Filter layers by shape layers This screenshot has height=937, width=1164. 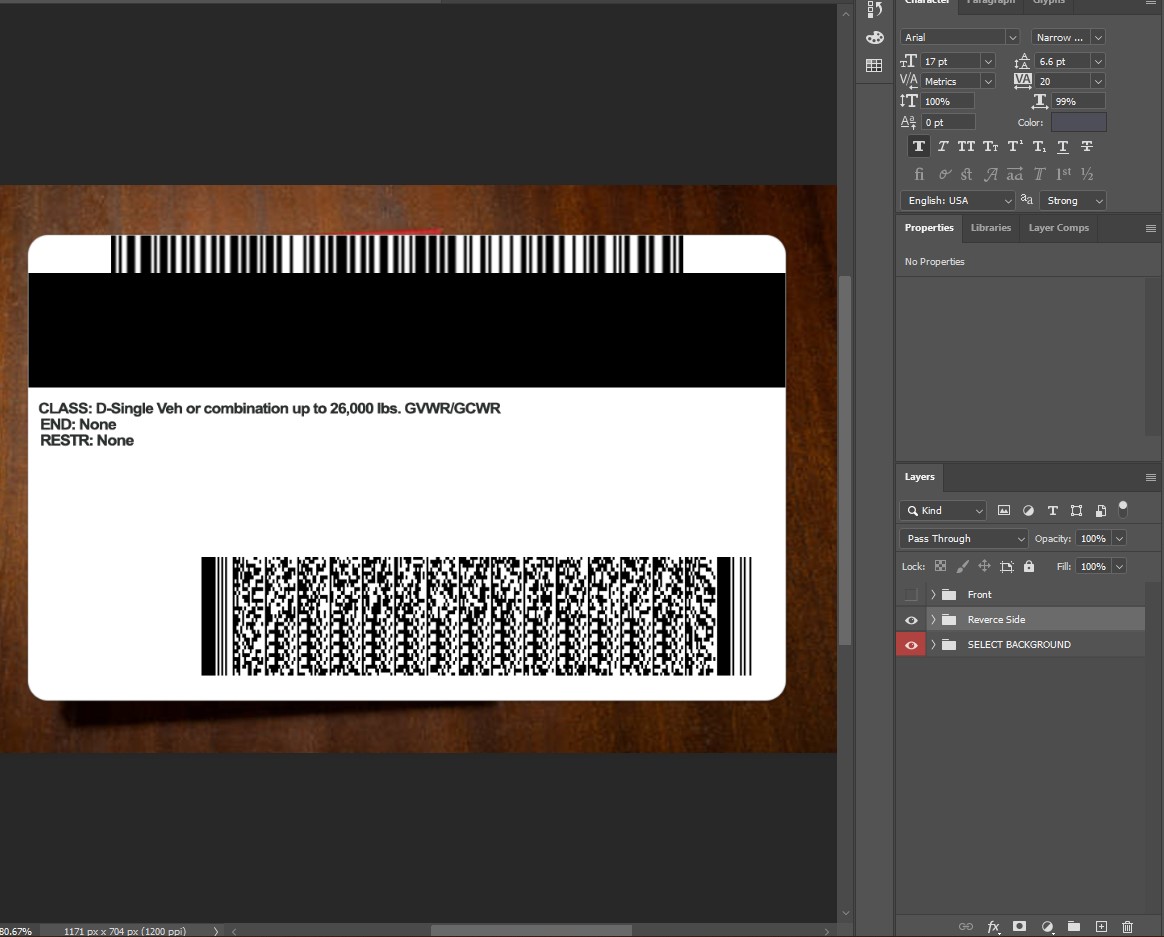point(1076,510)
